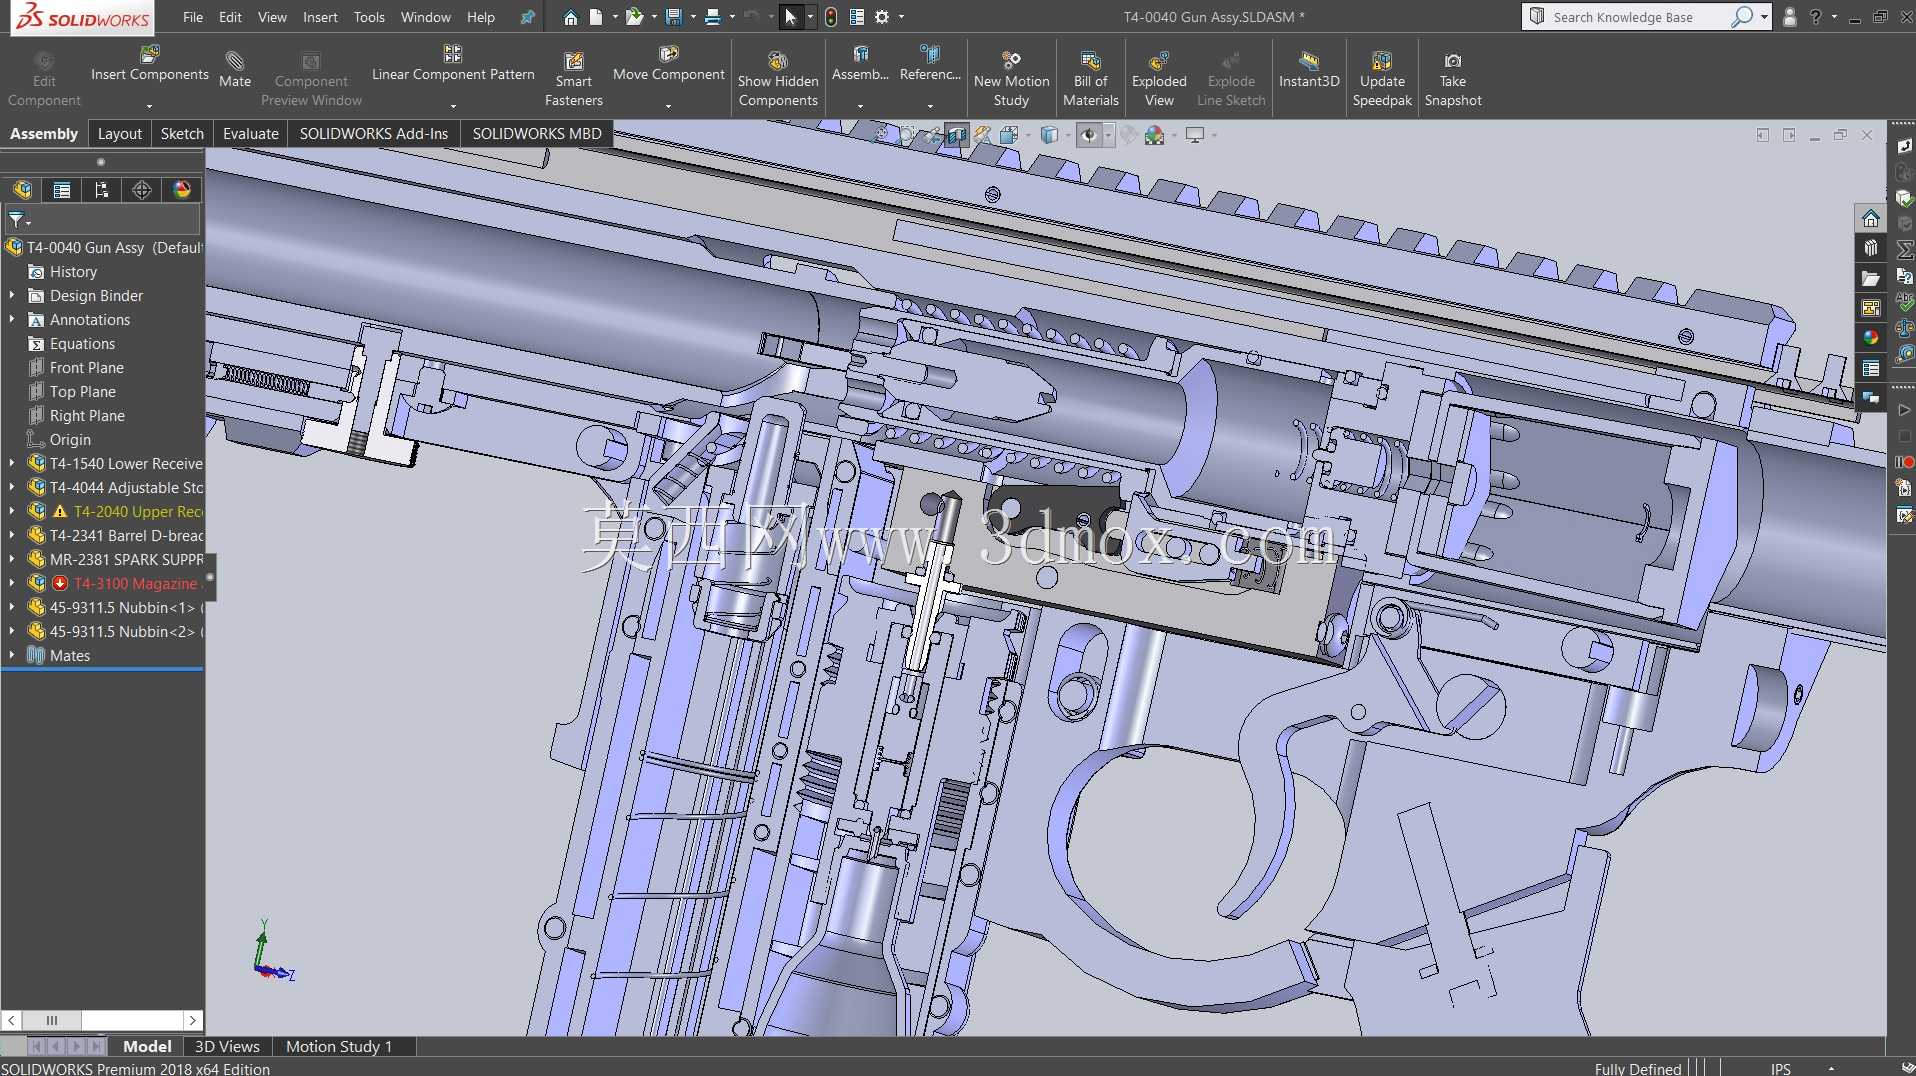1916x1076 pixels.
Task: Select the Equations item
Action: pyautogui.click(x=83, y=344)
